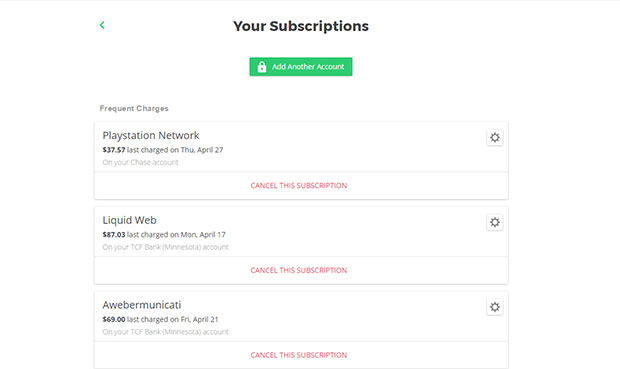Select the Playstation Network subscription title
Image resolution: width=620 pixels, height=369 pixels.
151,136
